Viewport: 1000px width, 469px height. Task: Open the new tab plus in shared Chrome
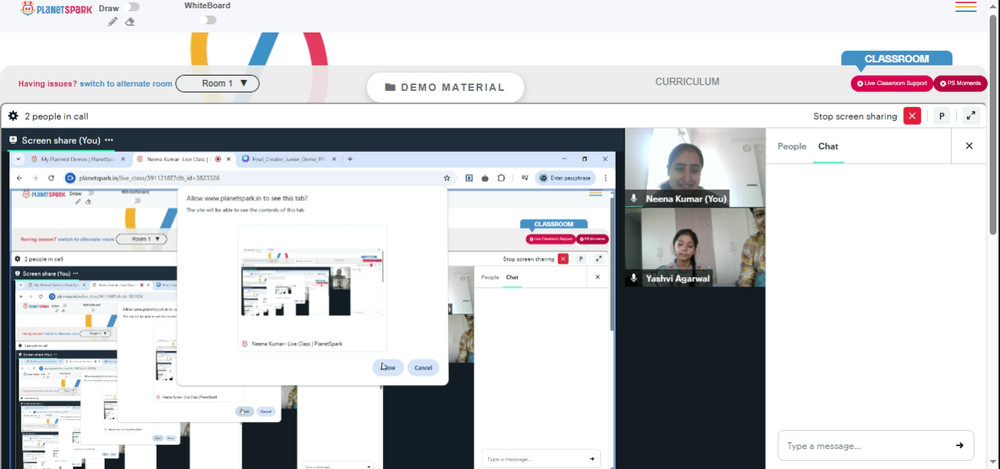tap(349, 159)
